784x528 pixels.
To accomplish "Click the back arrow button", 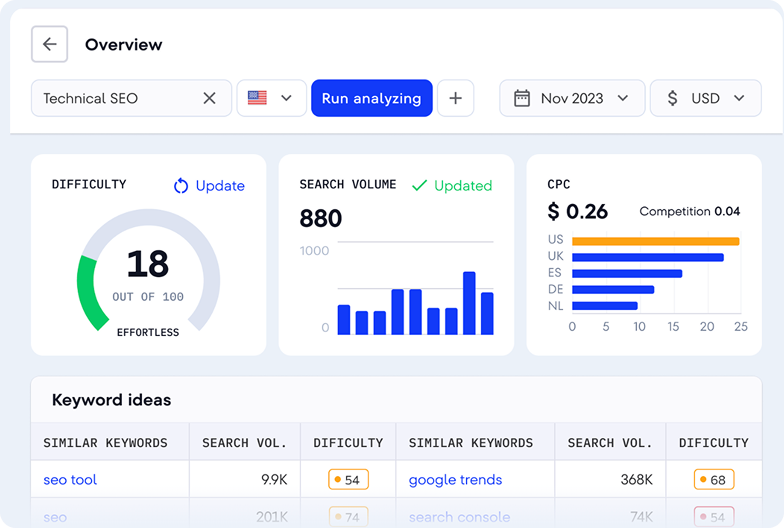I will [x=49, y=45].
